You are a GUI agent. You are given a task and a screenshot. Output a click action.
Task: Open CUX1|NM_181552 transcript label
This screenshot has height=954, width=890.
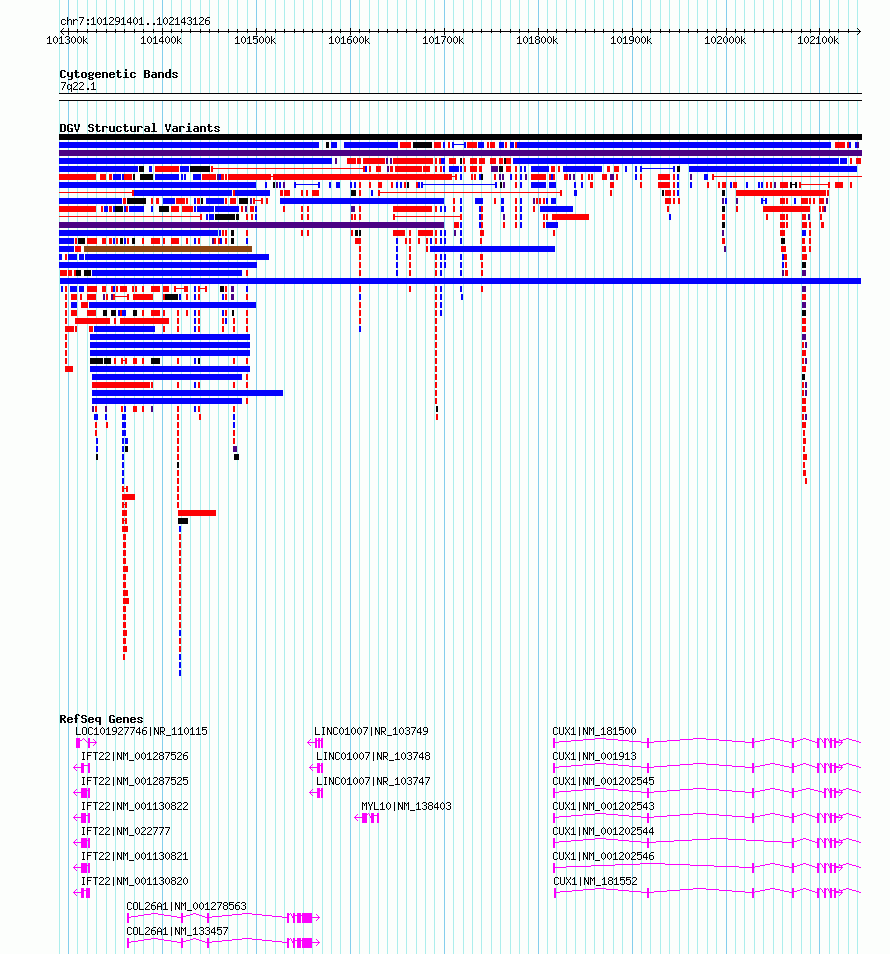(x=596, y=881)
